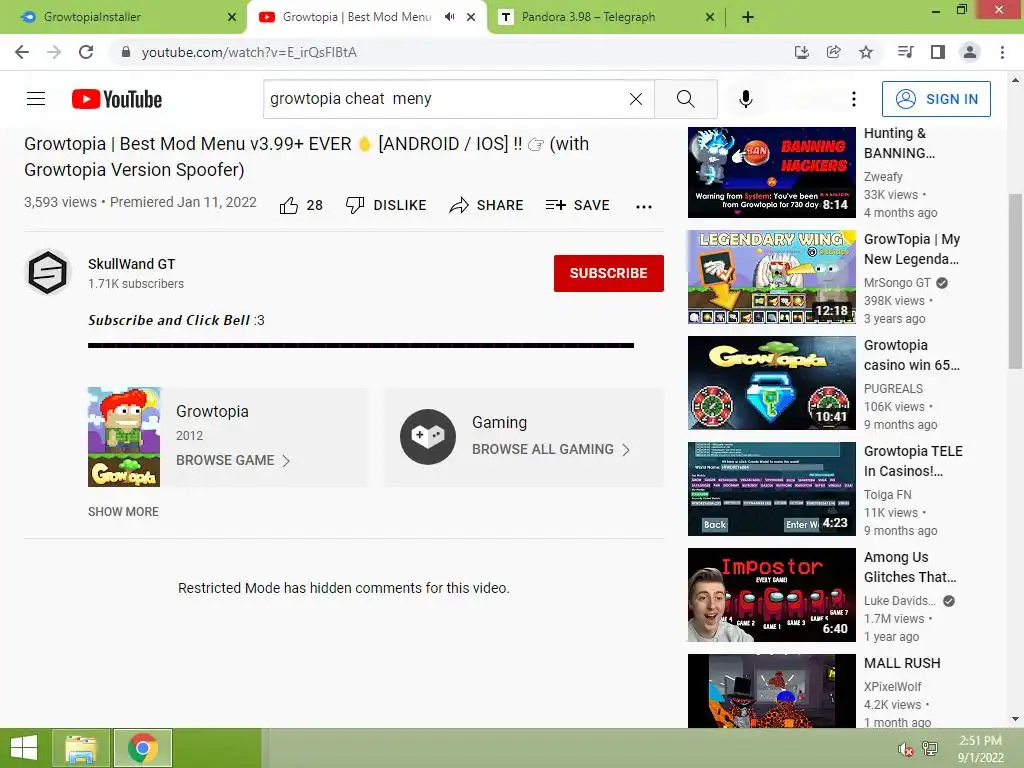The image size is (1024, 768).
Task: Open a new browser tab
Action: pyautogui.click(x=748, y=17)
